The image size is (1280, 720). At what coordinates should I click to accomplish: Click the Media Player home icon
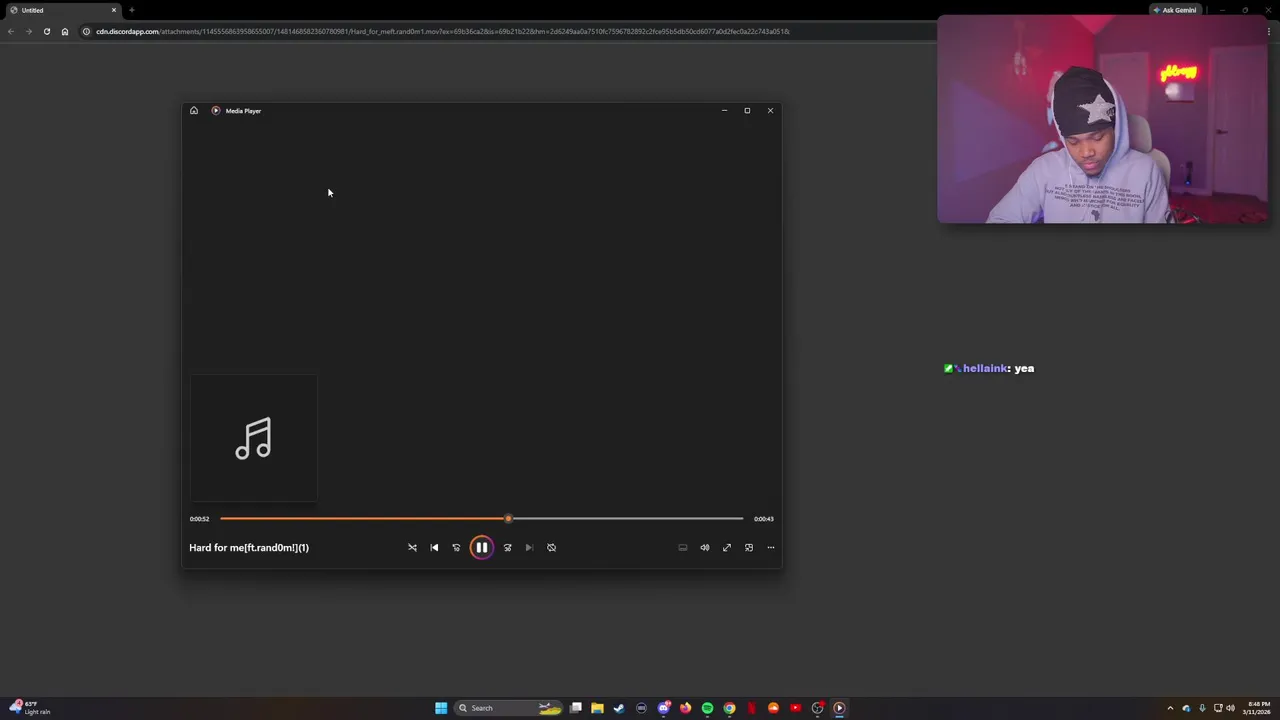click(x=194, y=110)
